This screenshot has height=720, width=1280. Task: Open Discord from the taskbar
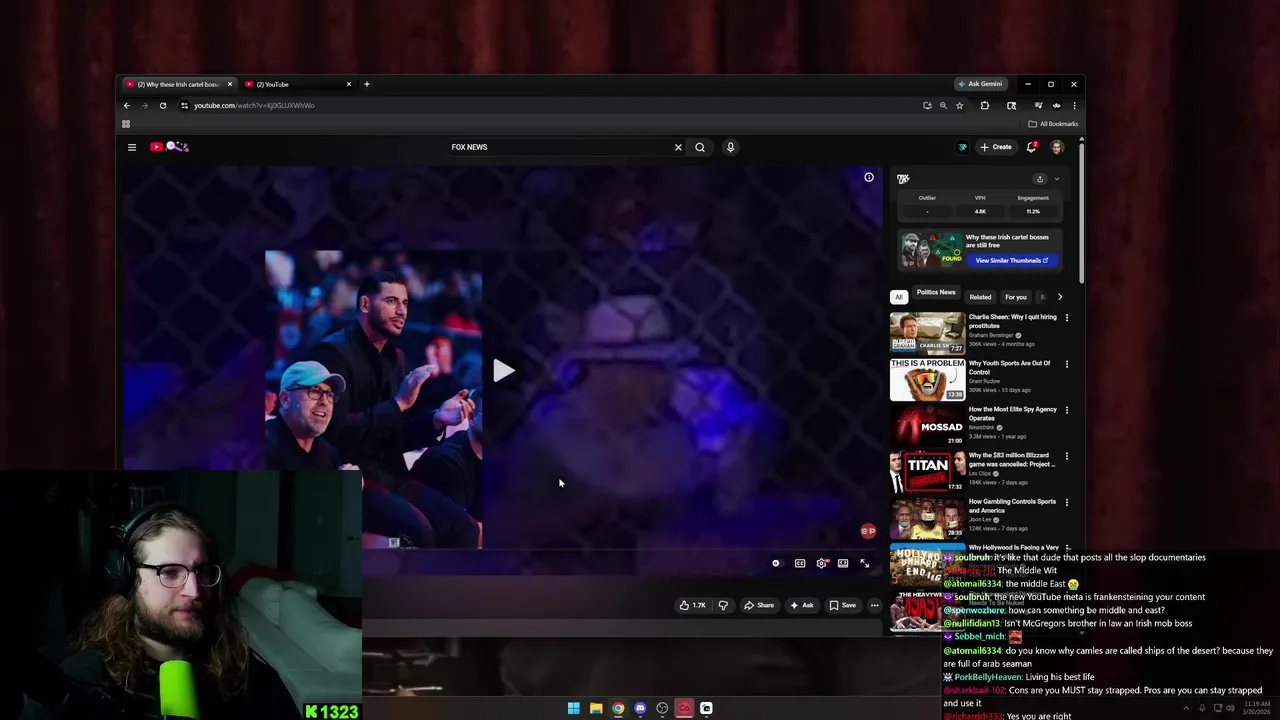640,708
